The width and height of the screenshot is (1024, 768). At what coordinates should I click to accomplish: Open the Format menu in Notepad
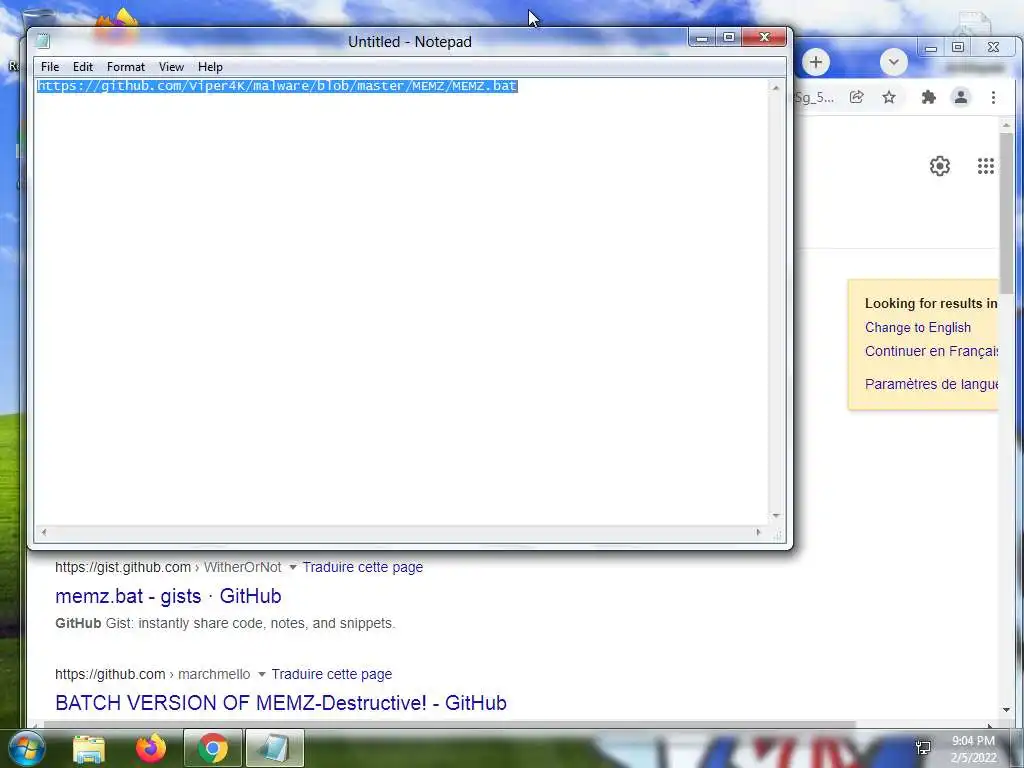pos(125,67)
